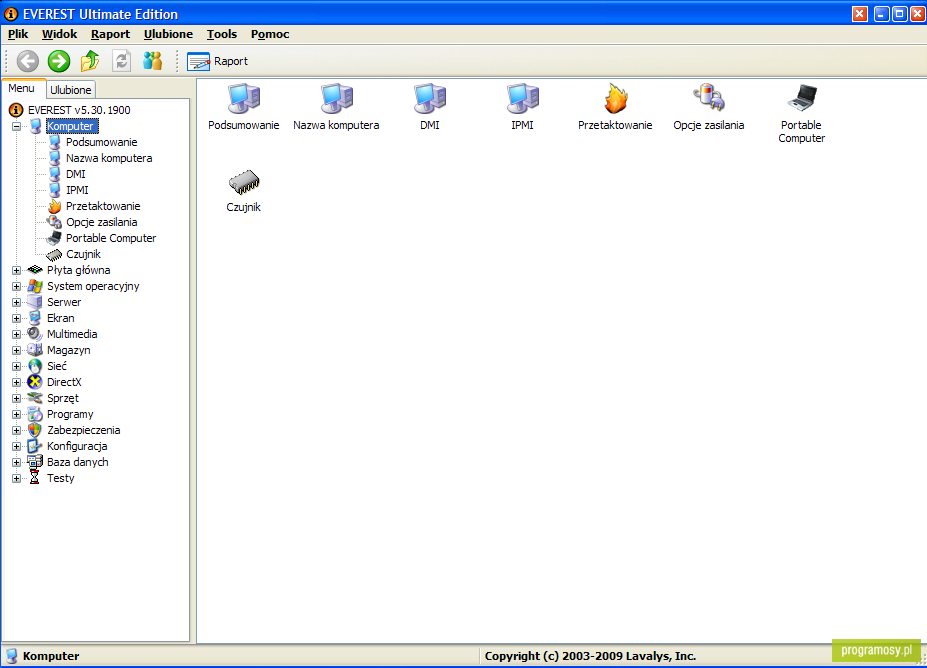This screenshot has width=927, height=668.
Task: Click the green Forward arrow toolbar button
Action: tap(59, 61)
